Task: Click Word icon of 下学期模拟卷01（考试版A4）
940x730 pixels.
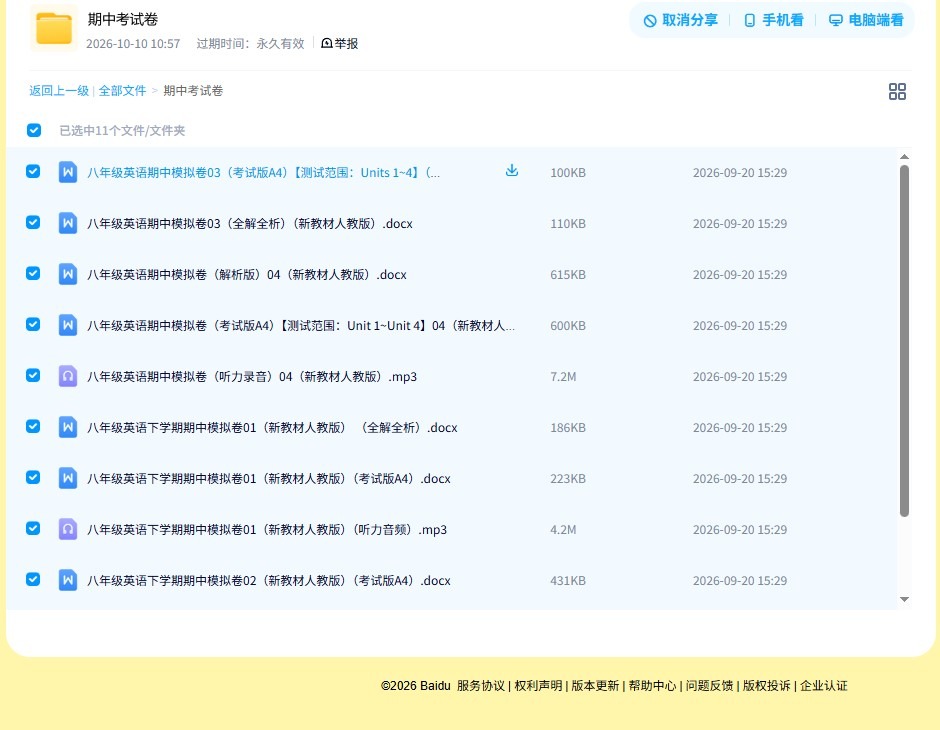Action: (68, 478)
